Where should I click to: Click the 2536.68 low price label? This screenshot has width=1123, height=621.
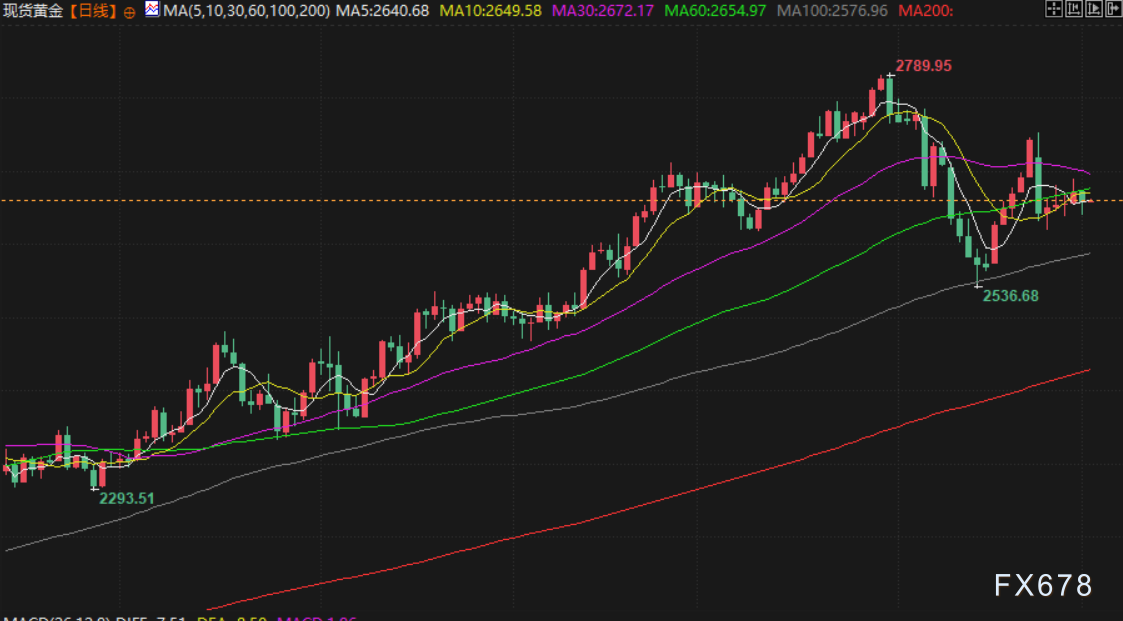1011,296
